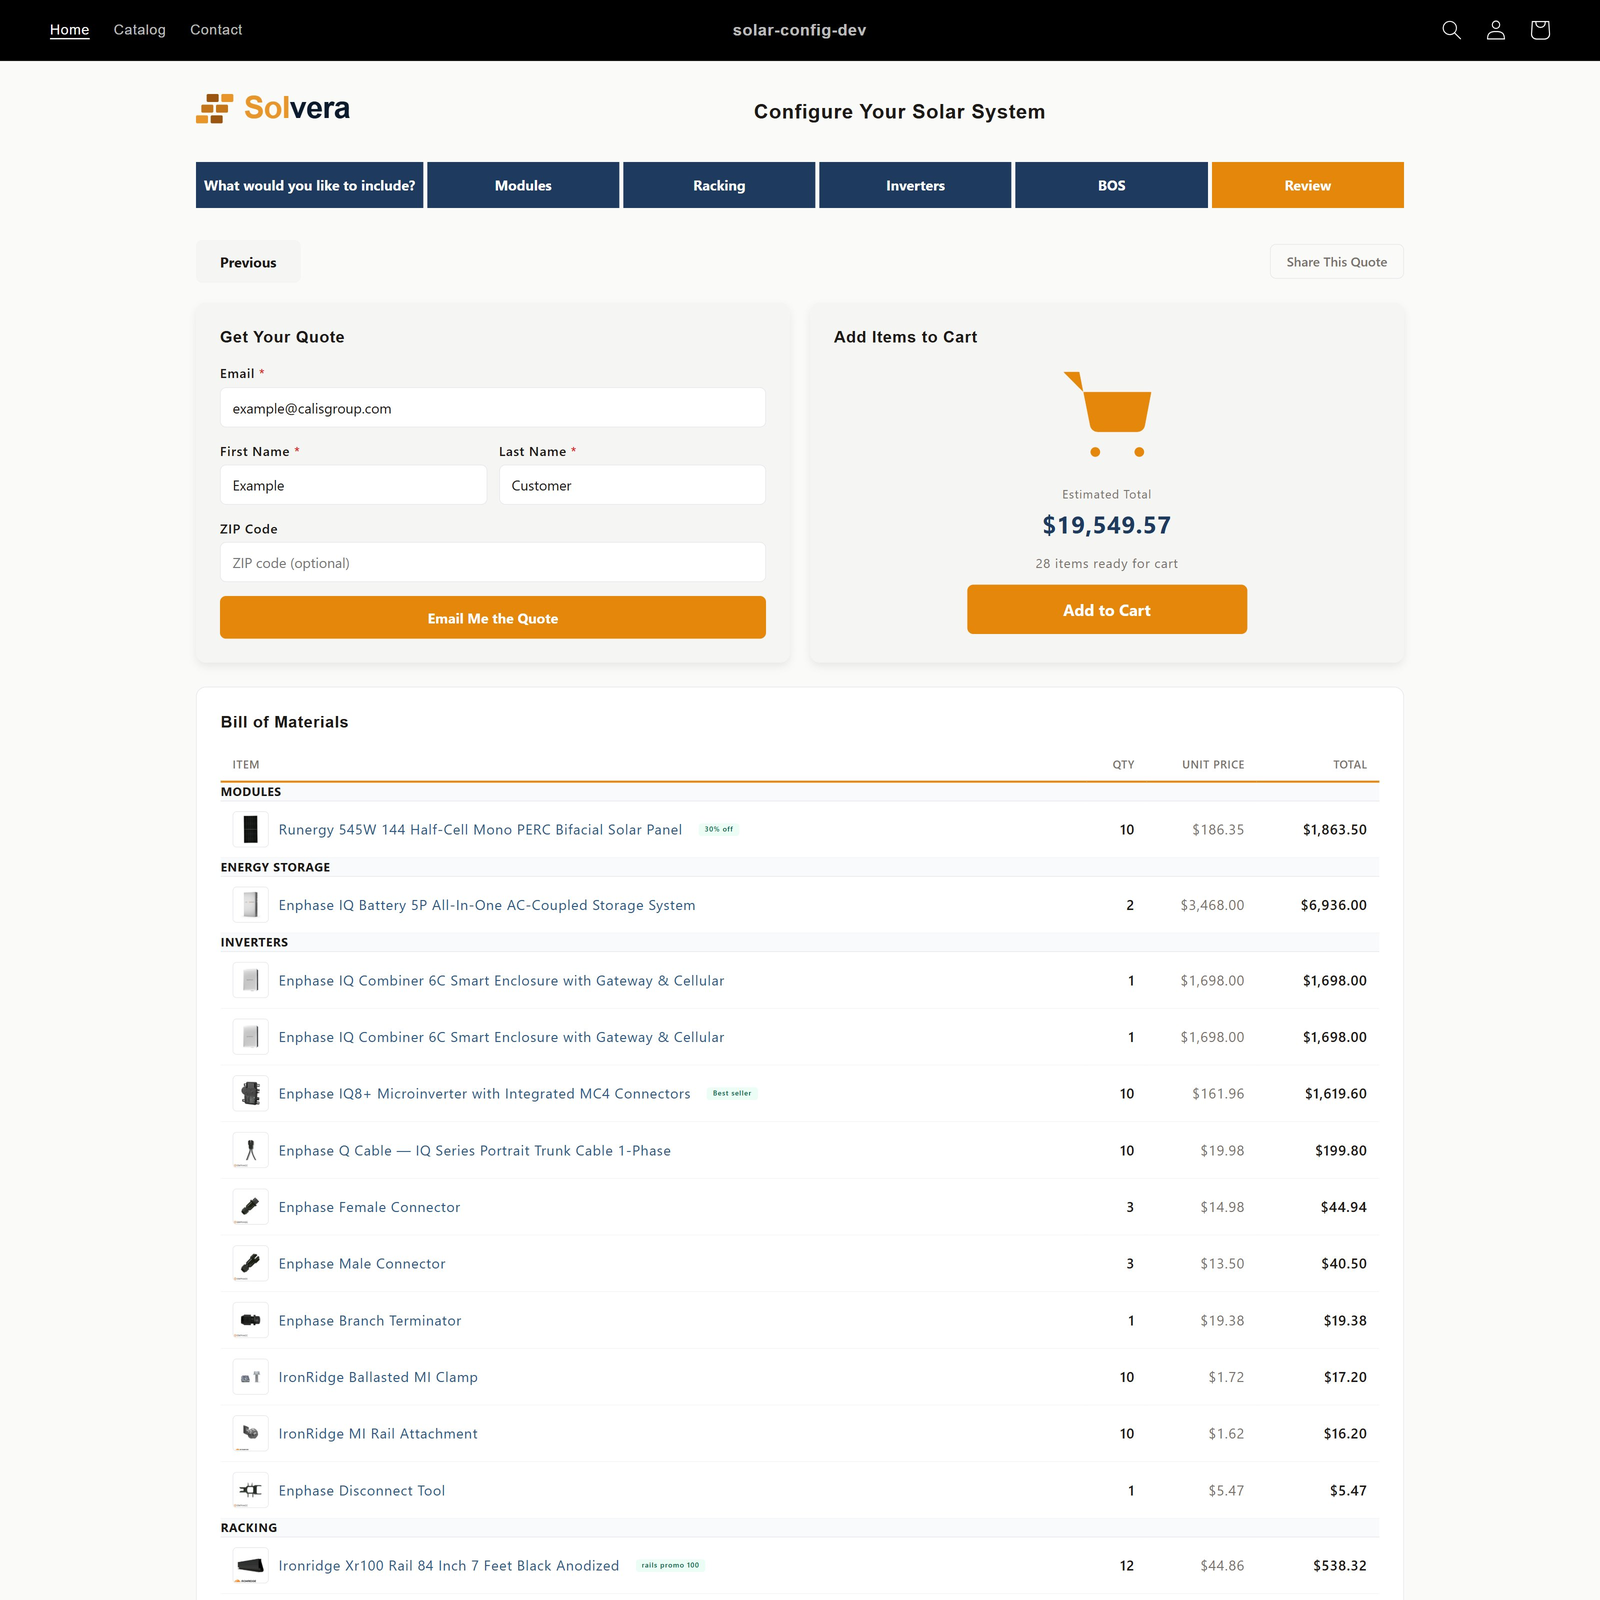Click the ENERGY STORAGE section header
Screen dimensions: 1600x1600
pyautogui.click(x=276, y=867)
